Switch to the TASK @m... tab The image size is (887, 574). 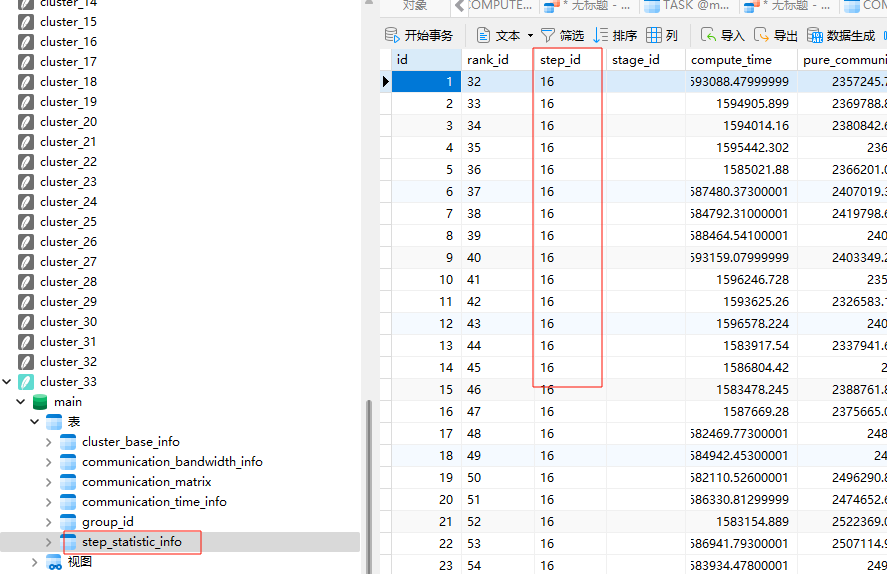point(687,6)
